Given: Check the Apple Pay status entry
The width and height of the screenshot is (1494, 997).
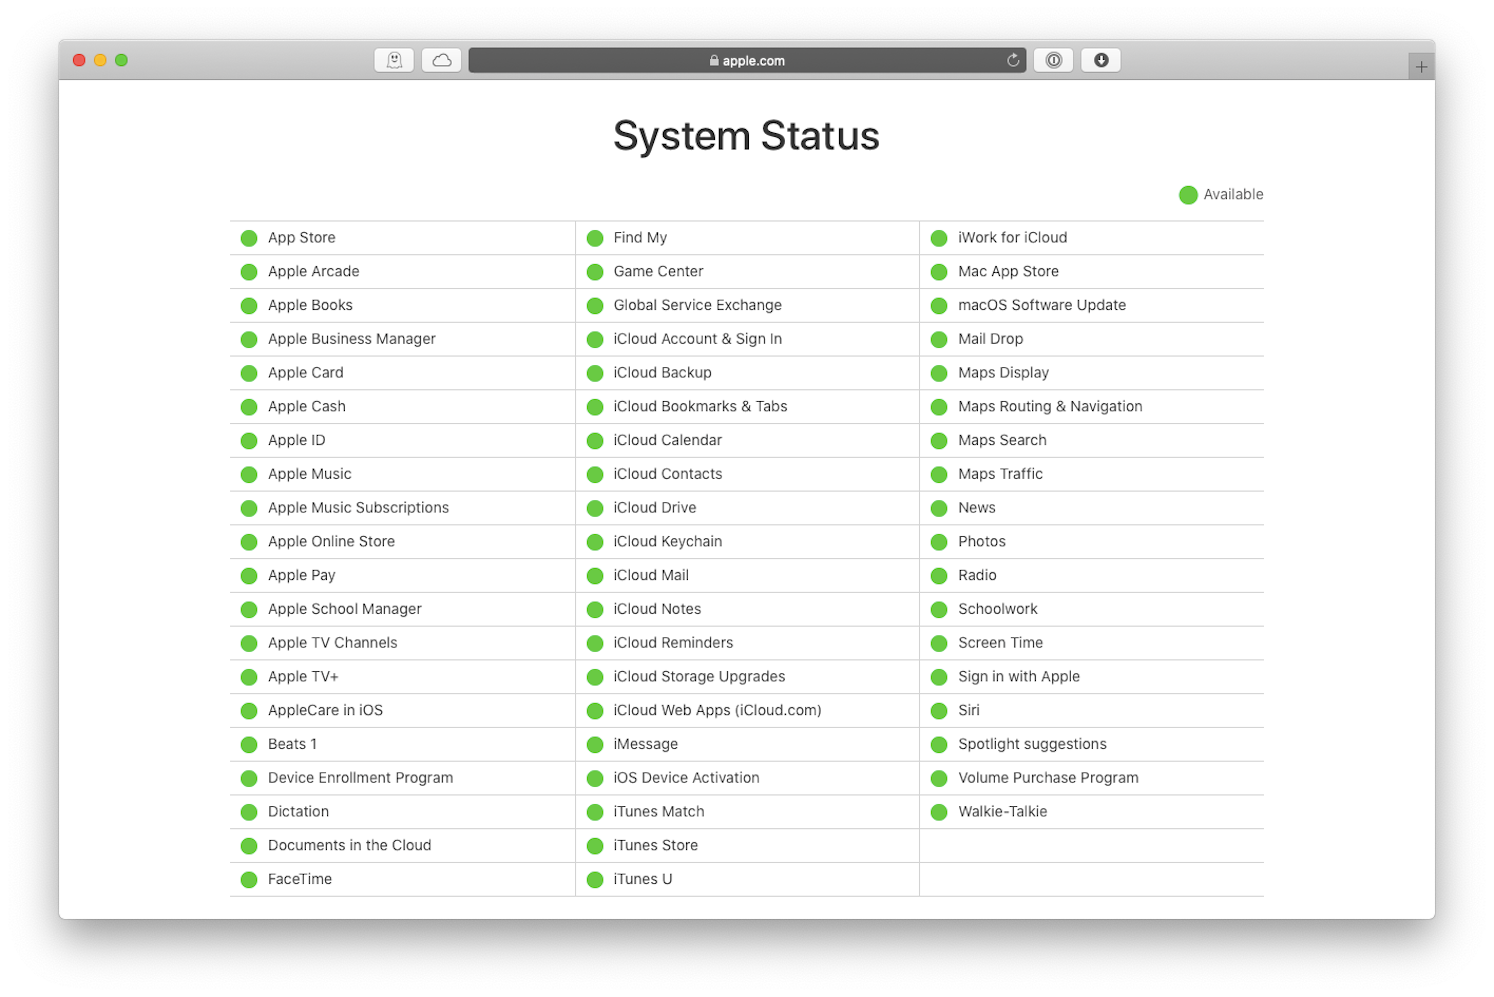Looking at the screenshot, I should 301,575.
